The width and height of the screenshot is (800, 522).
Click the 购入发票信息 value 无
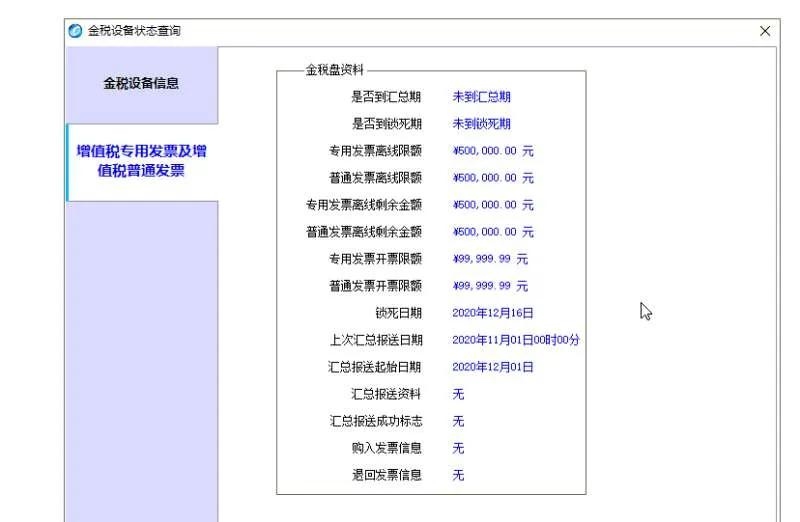[x=458, y=449]
